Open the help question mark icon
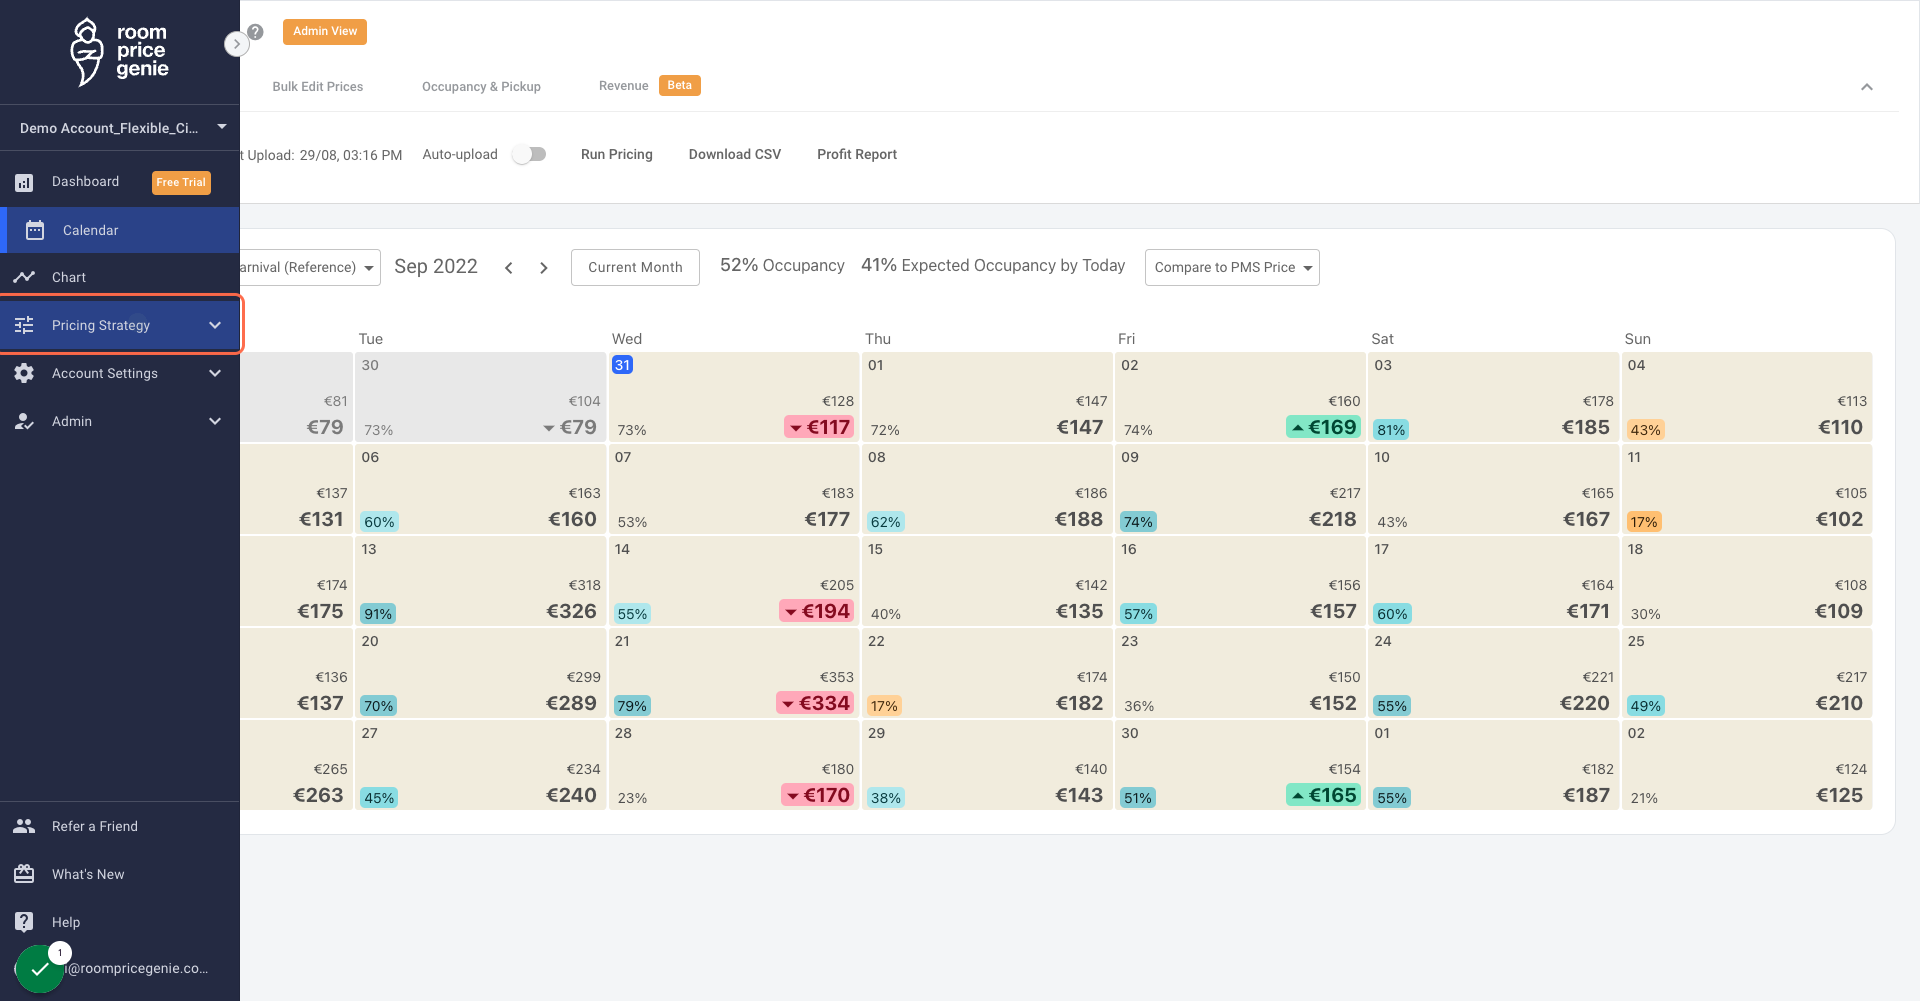This screenshot has height=1001, width=1920. pos(256,32)
